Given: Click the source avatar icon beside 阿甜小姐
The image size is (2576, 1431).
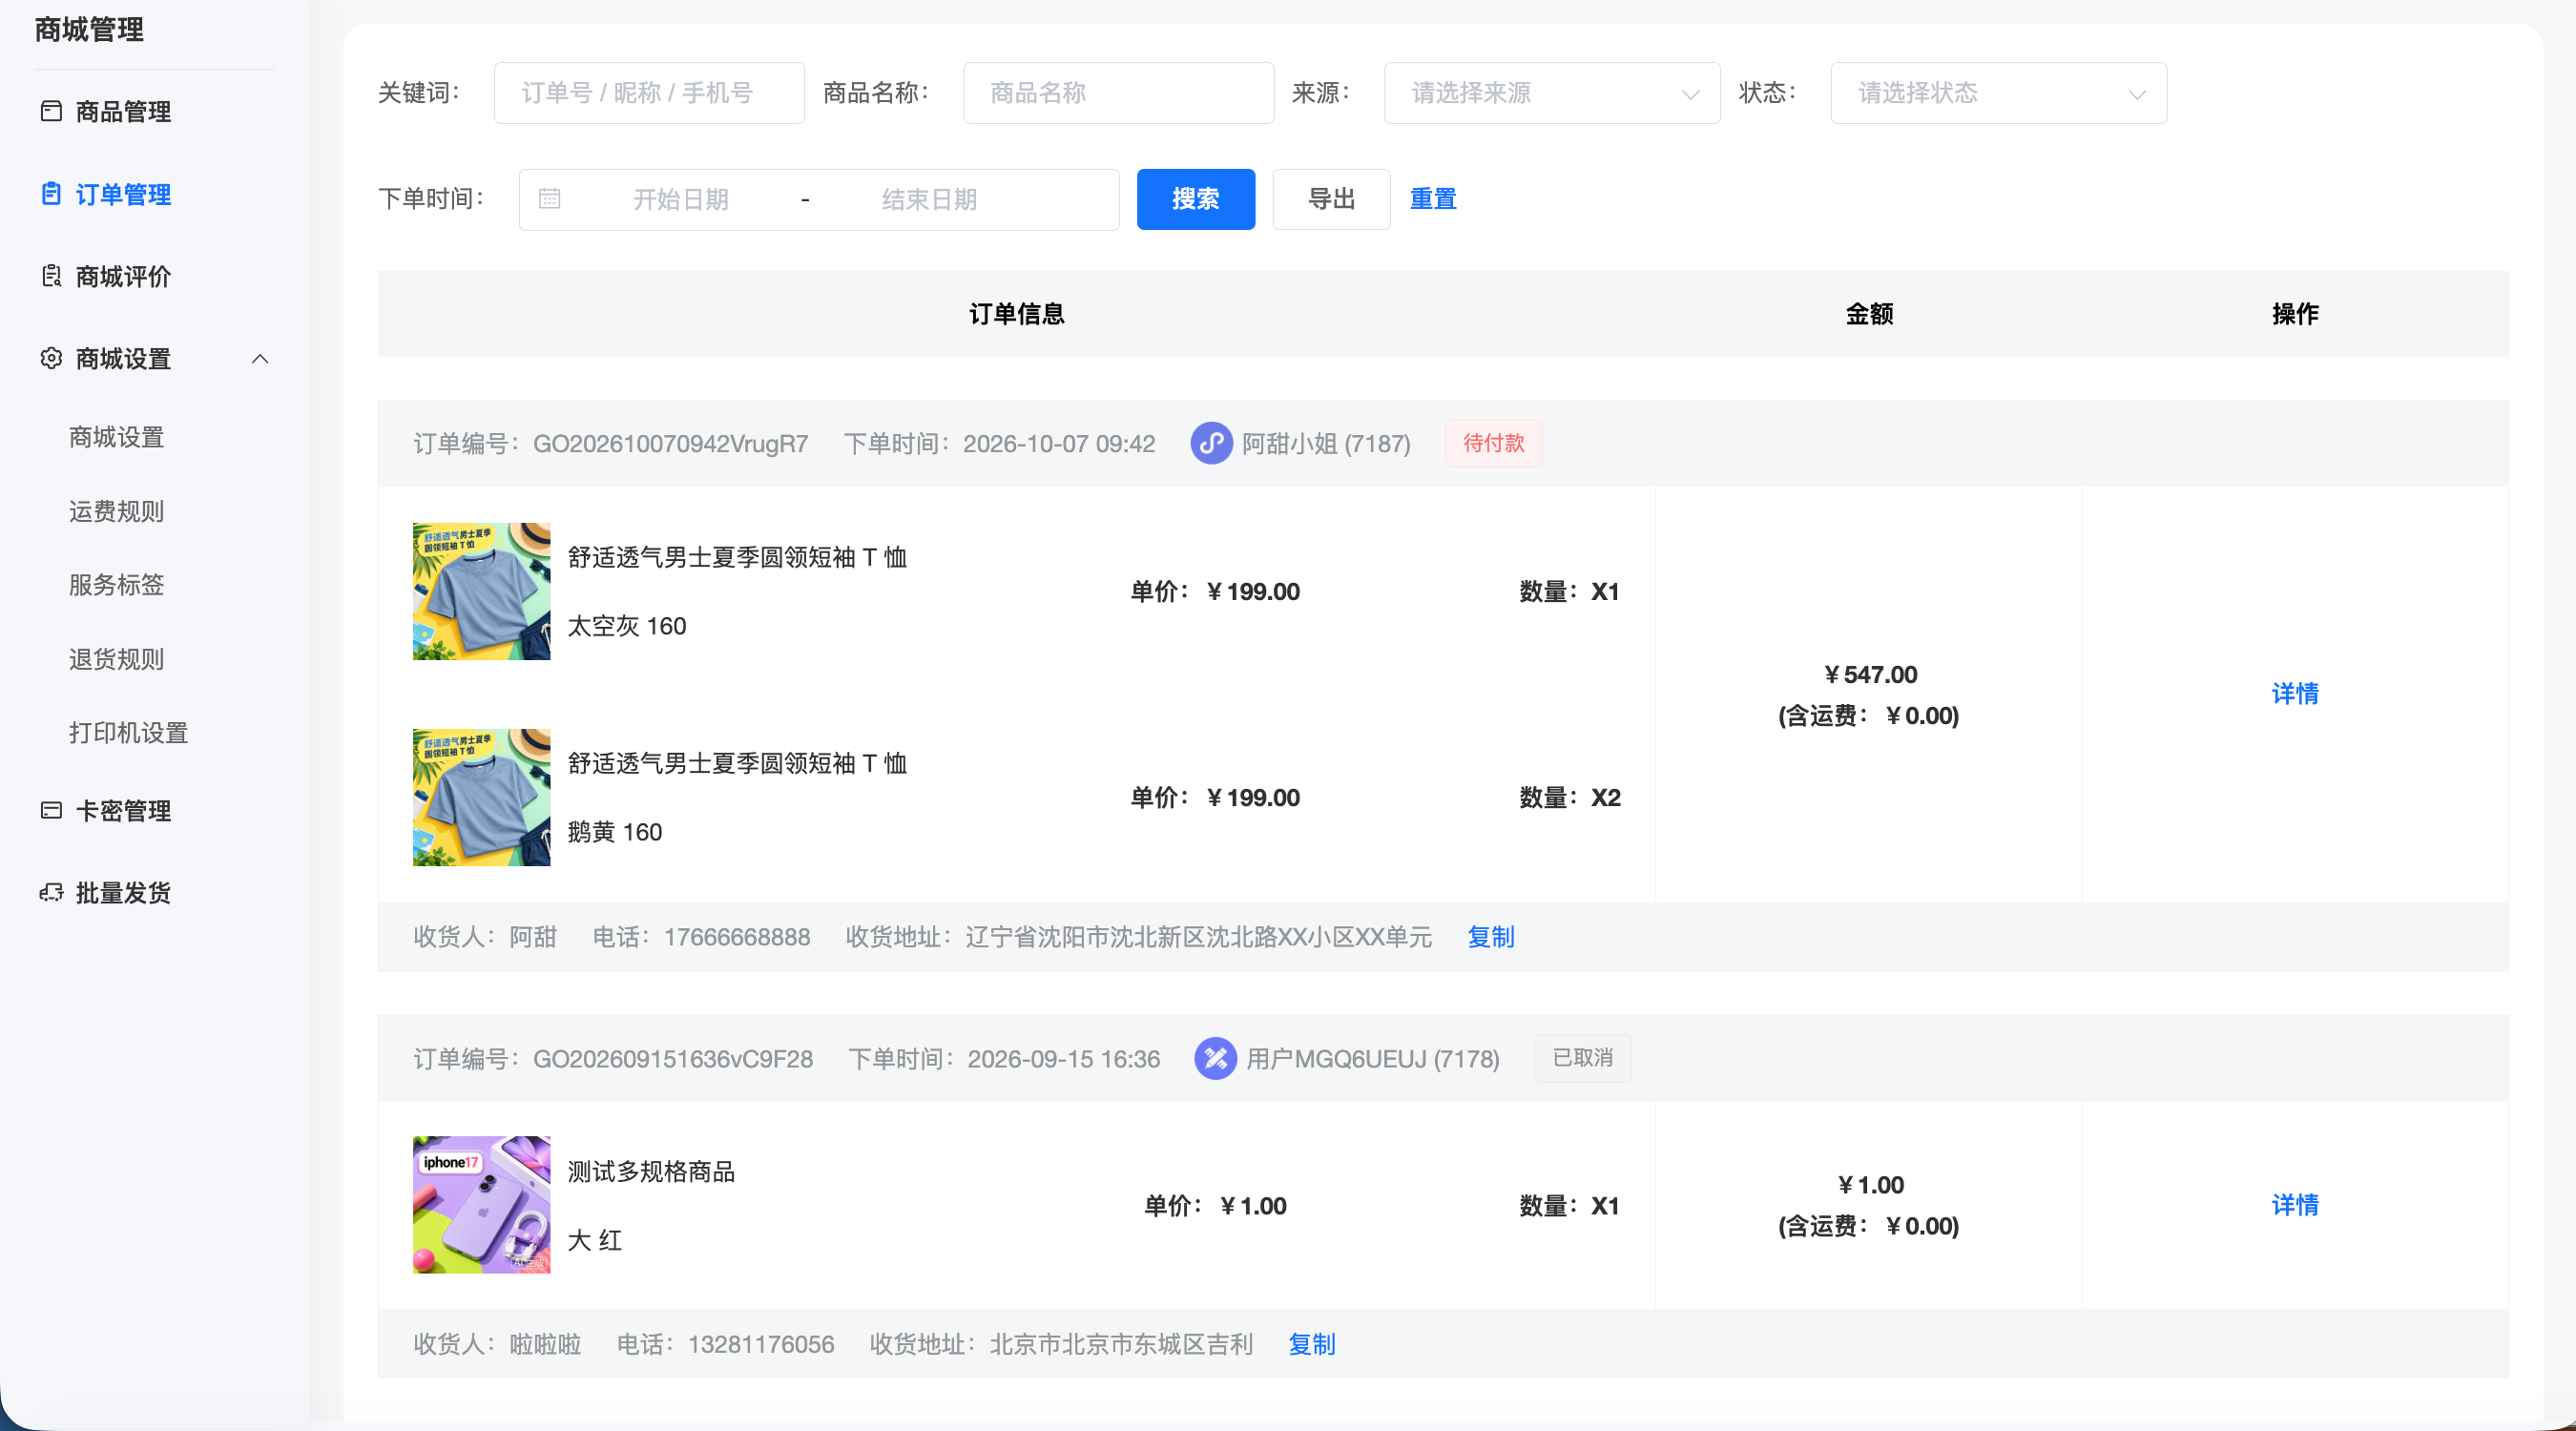Looking at the screenshot, I should (1211, 443).
